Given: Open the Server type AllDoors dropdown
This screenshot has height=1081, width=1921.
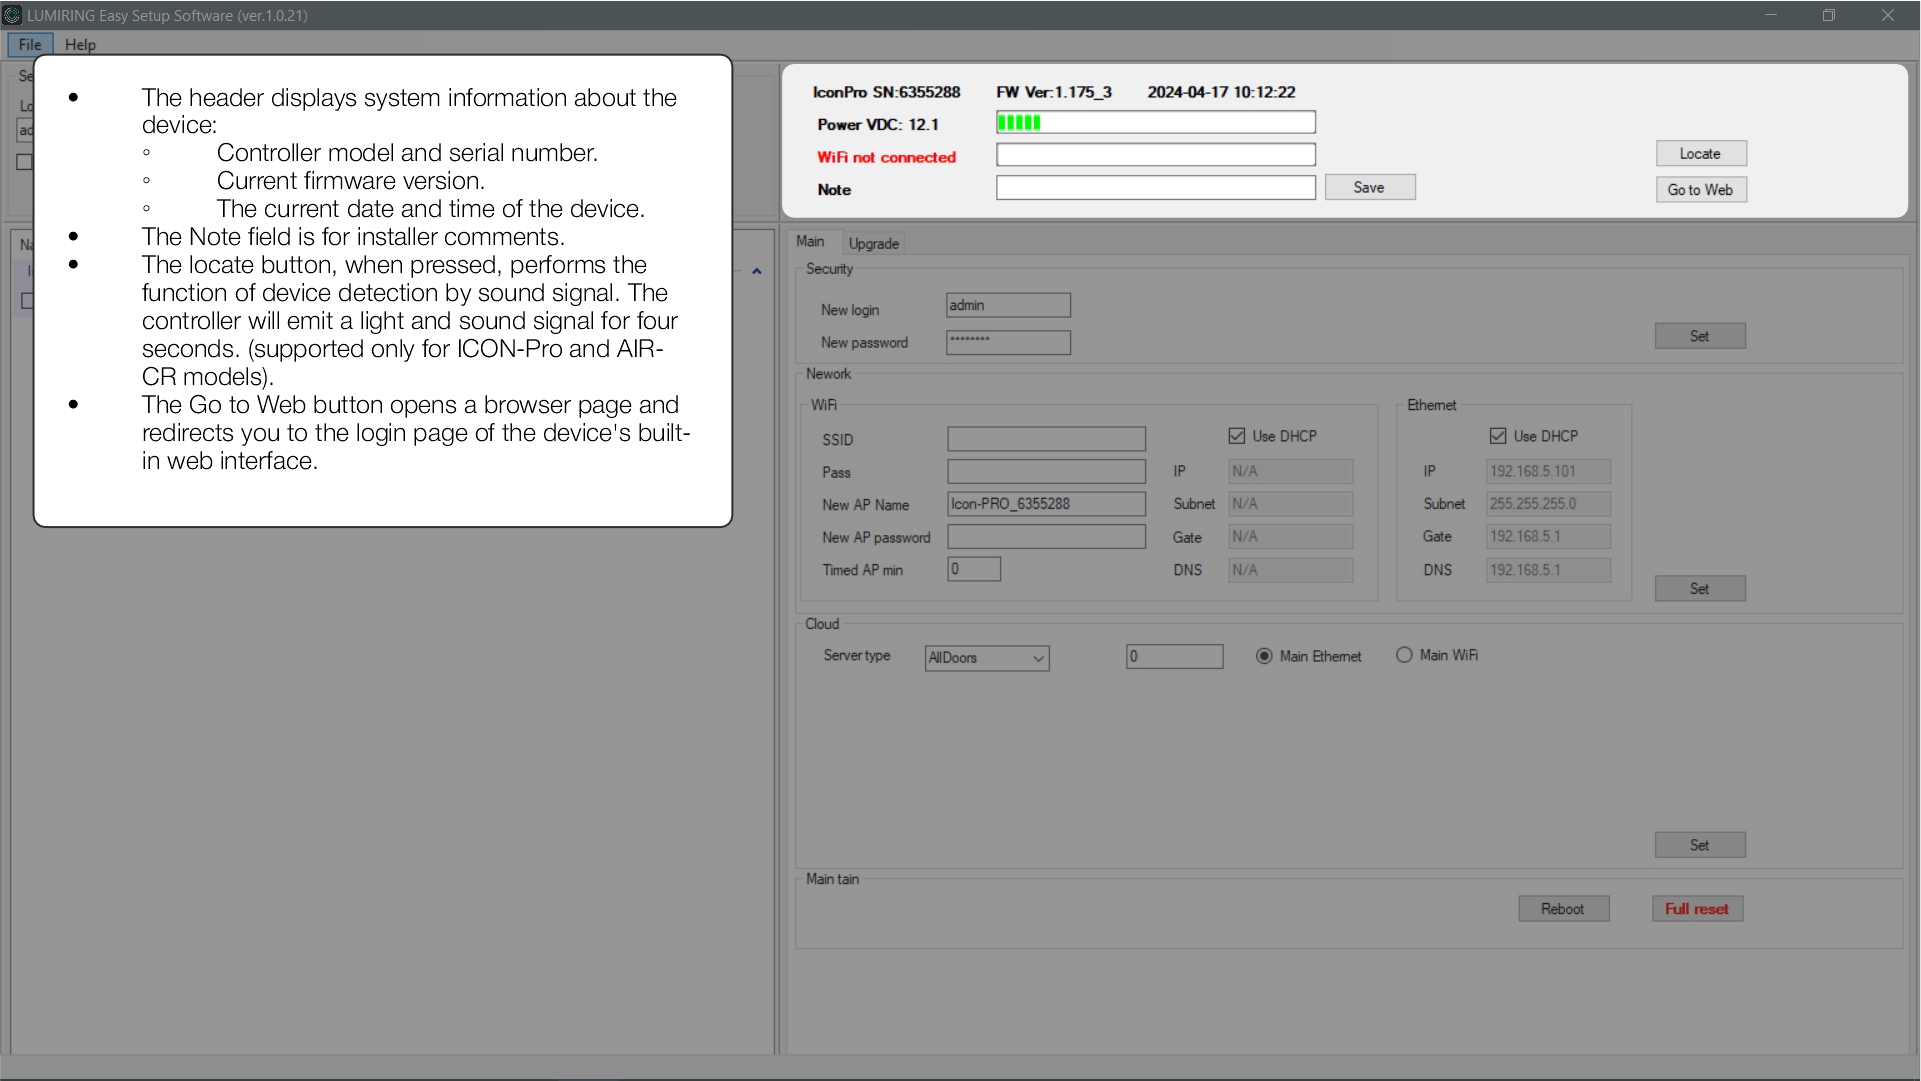Looking at the screenshot, I should (987, 657).
